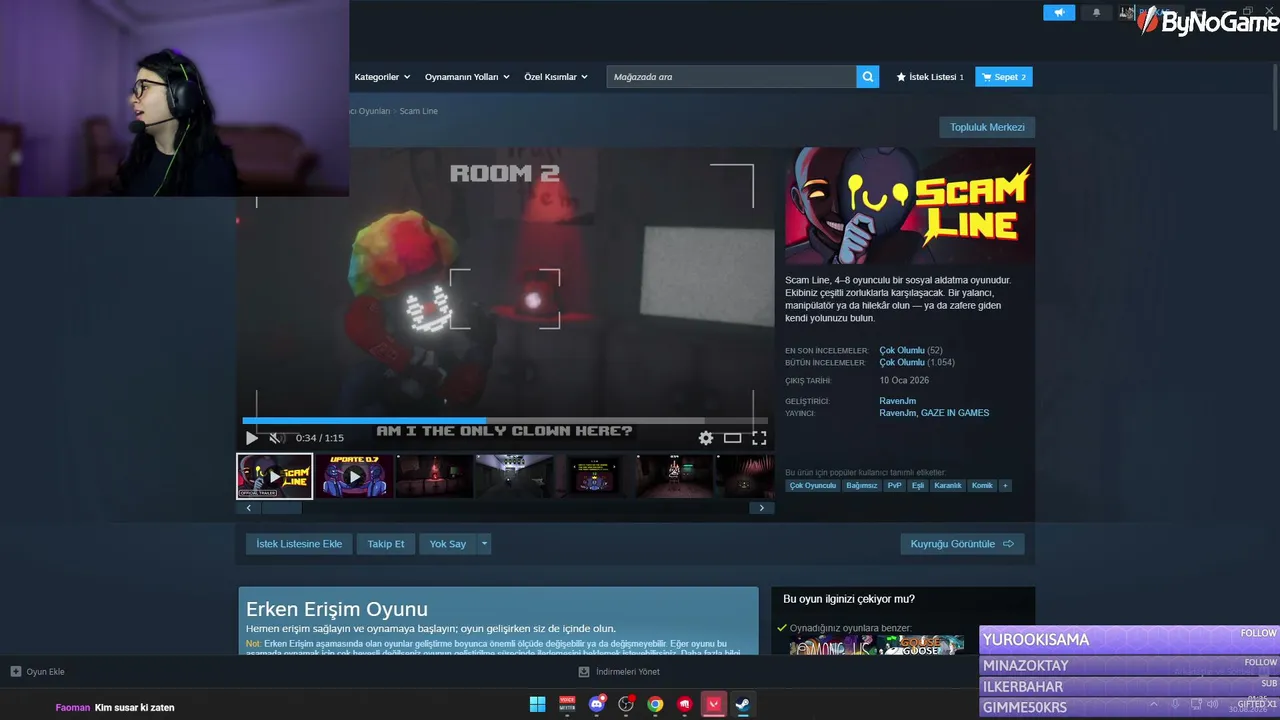Toggle theater mode on the trailer
The width and height of the screenshot is (1280, 720).
(x=733, y=438)
